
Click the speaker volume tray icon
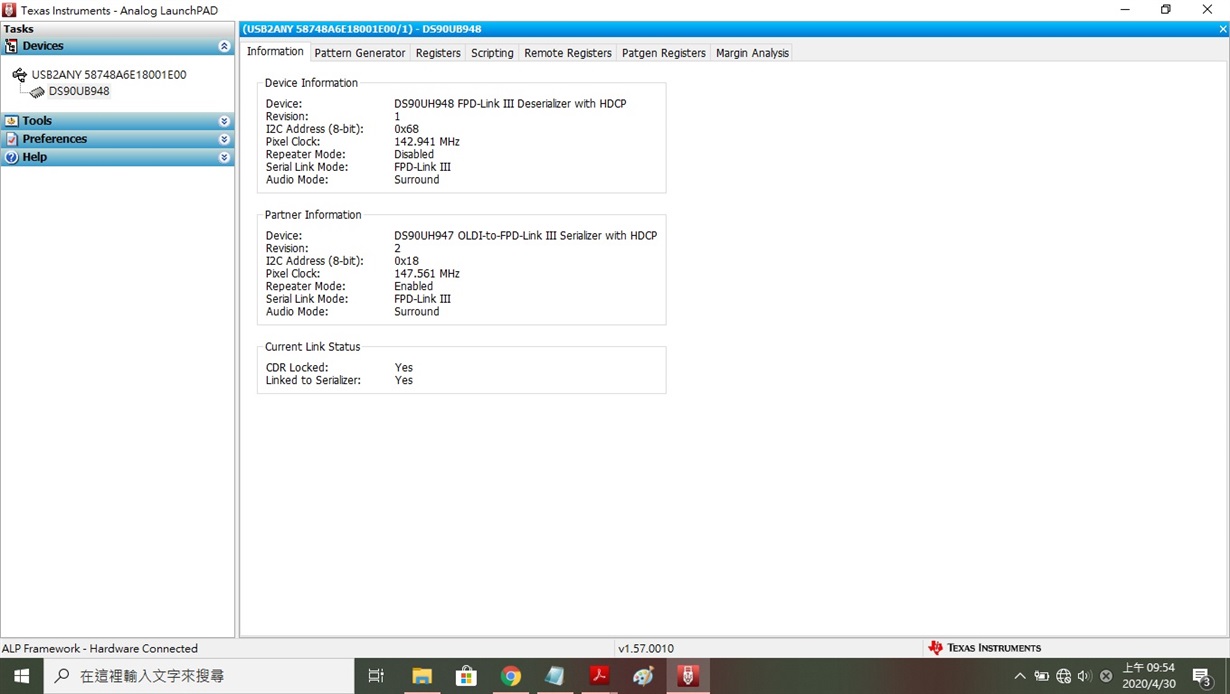(x=1084, y=677)
